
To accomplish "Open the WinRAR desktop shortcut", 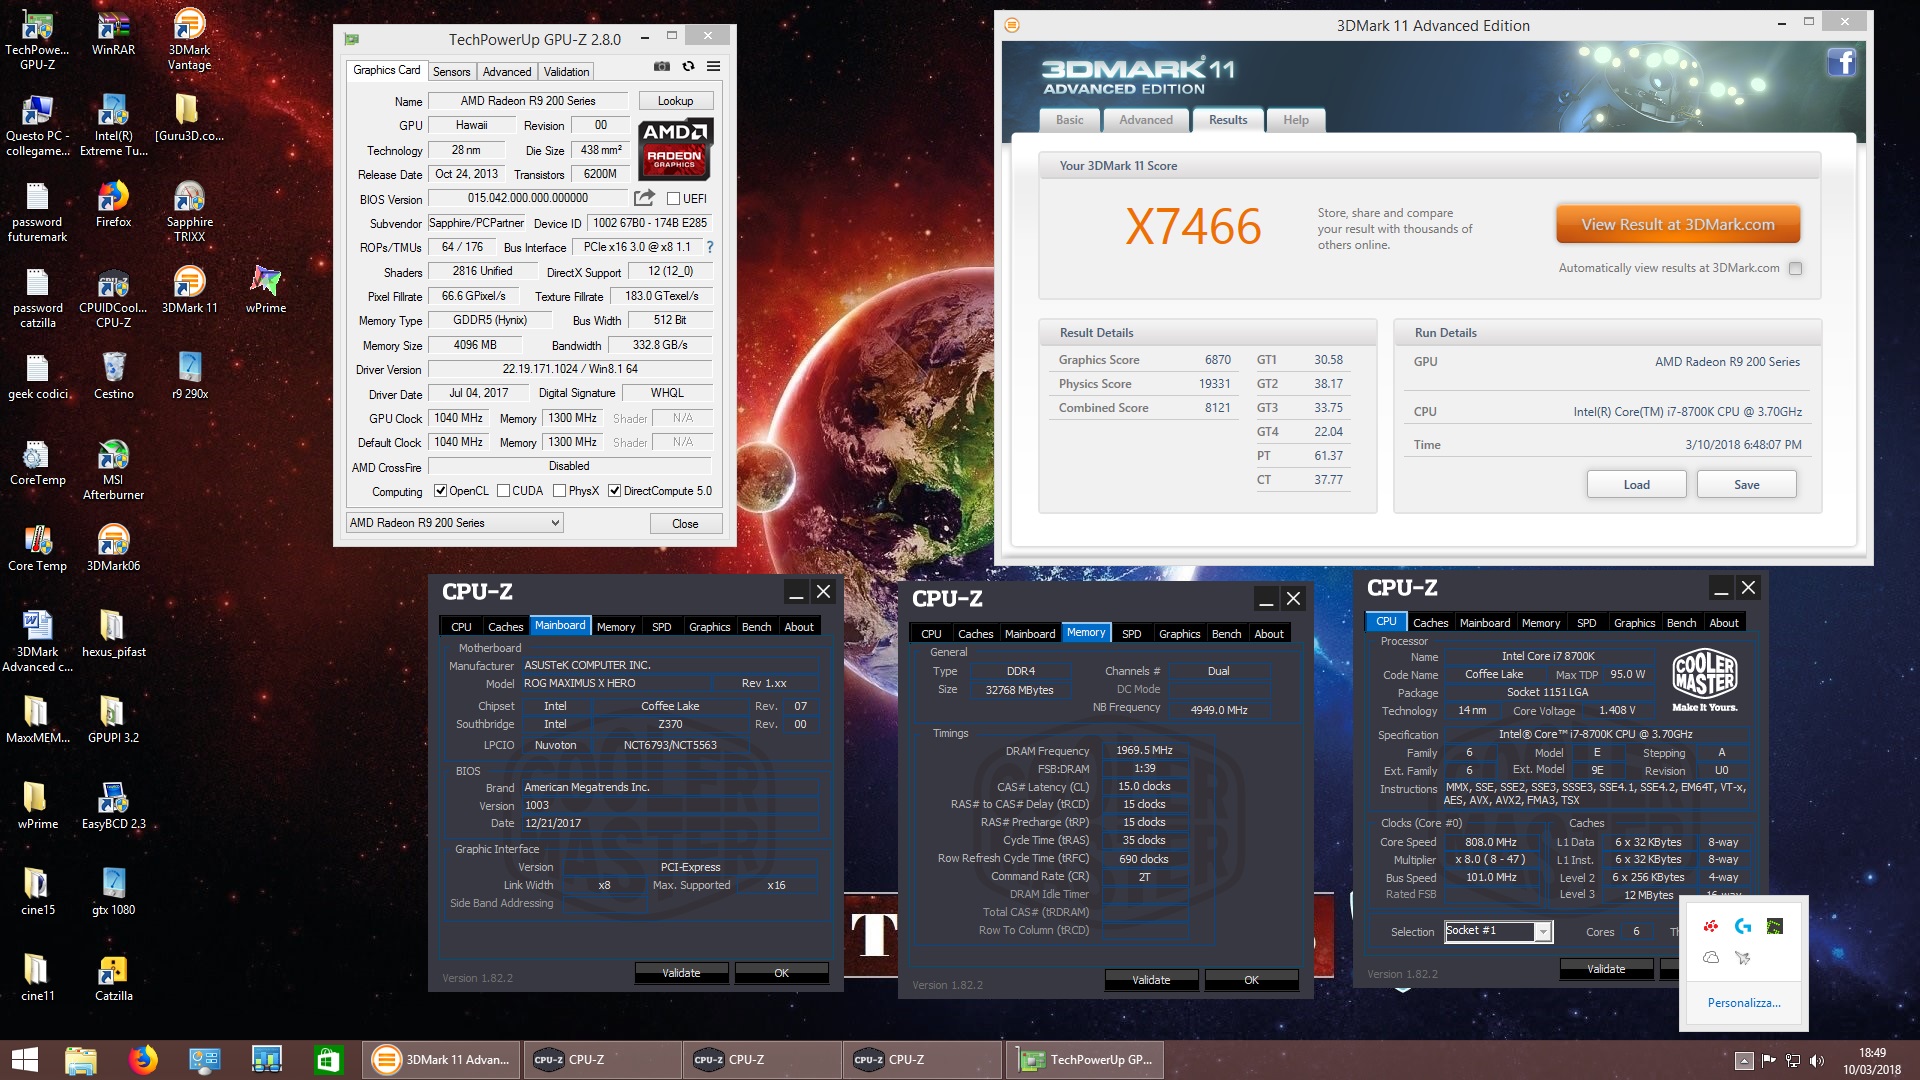I will pos(113,34).
